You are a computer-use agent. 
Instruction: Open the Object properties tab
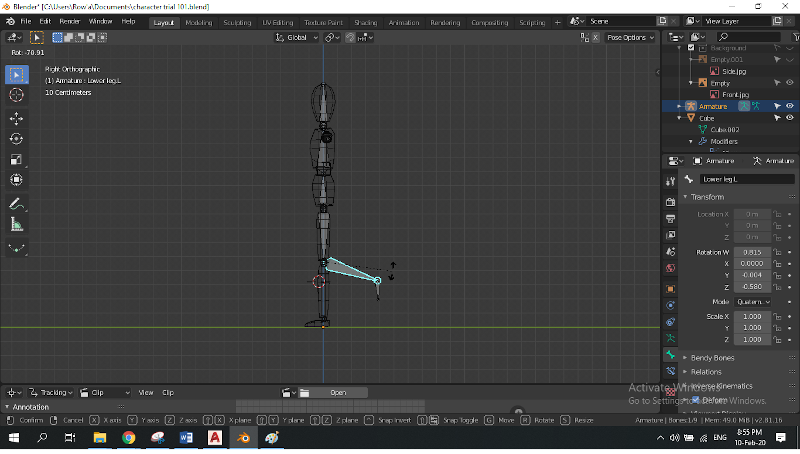coord(670,289)
